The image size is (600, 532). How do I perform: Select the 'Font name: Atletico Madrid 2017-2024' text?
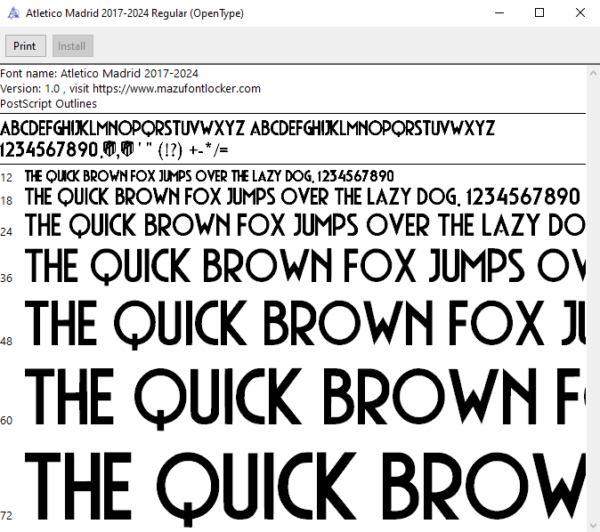click(x=99, y=73)
